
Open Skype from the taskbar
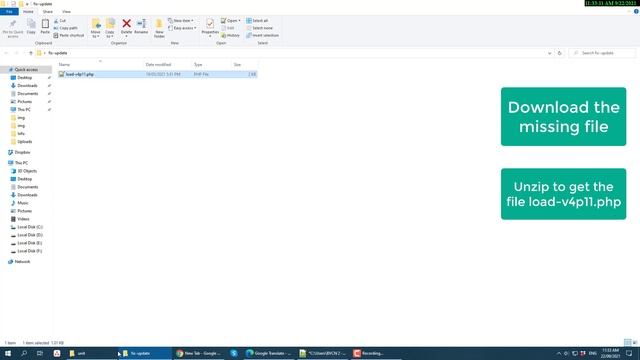pos(234,353)
